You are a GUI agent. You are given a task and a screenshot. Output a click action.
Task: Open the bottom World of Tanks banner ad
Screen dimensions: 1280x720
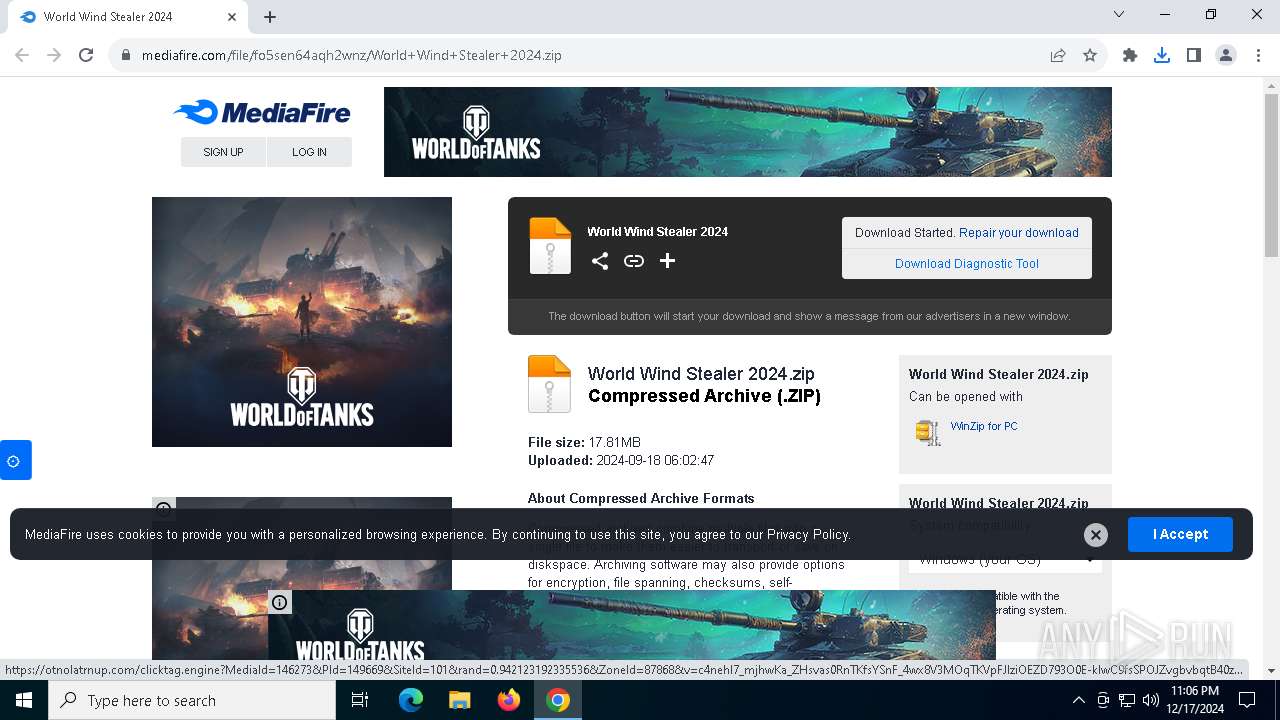point(632,625)
